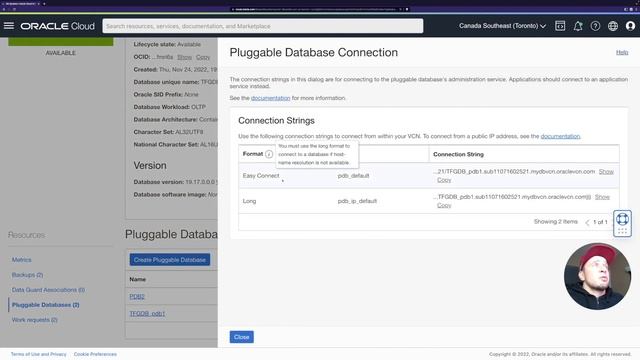
Task: Open the Help link in the panel header
Action: [622, 52]
